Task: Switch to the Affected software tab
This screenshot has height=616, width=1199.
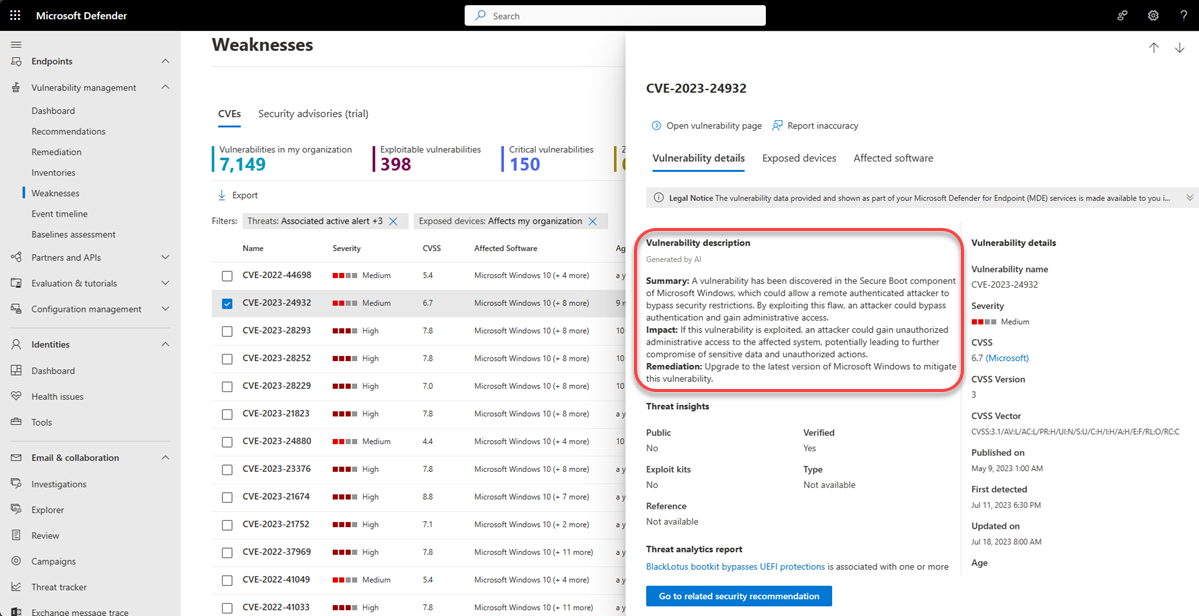Action: point(893,158)
